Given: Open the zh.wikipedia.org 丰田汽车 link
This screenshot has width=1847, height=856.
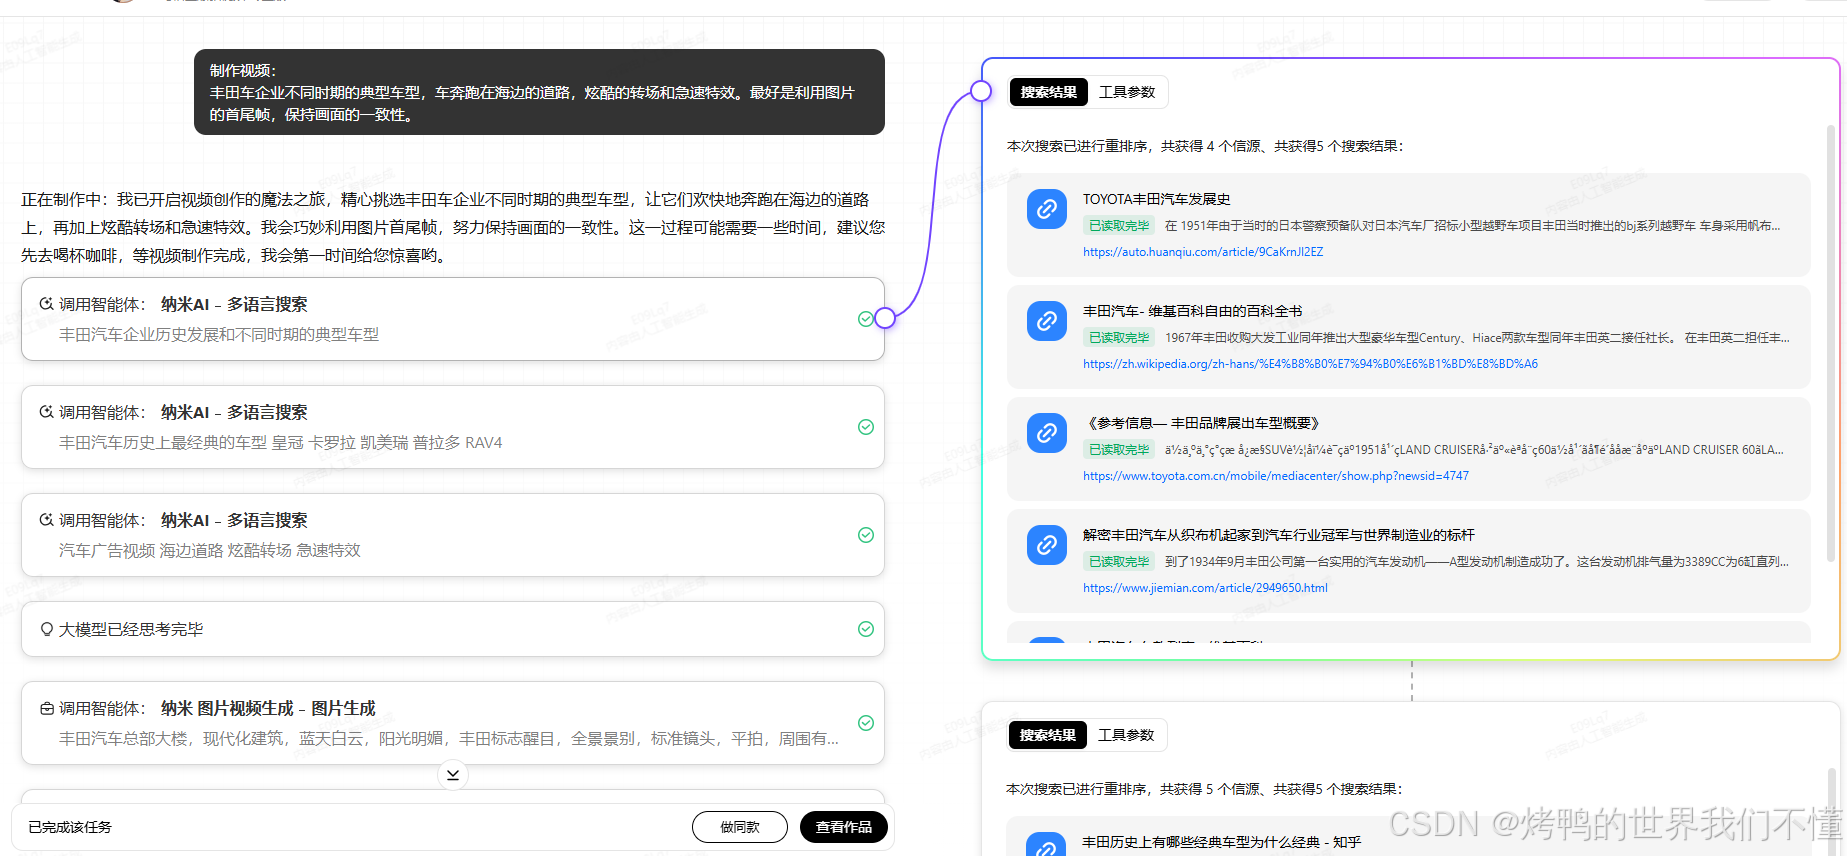Looking at the screenshot, I should point(1310,364).
